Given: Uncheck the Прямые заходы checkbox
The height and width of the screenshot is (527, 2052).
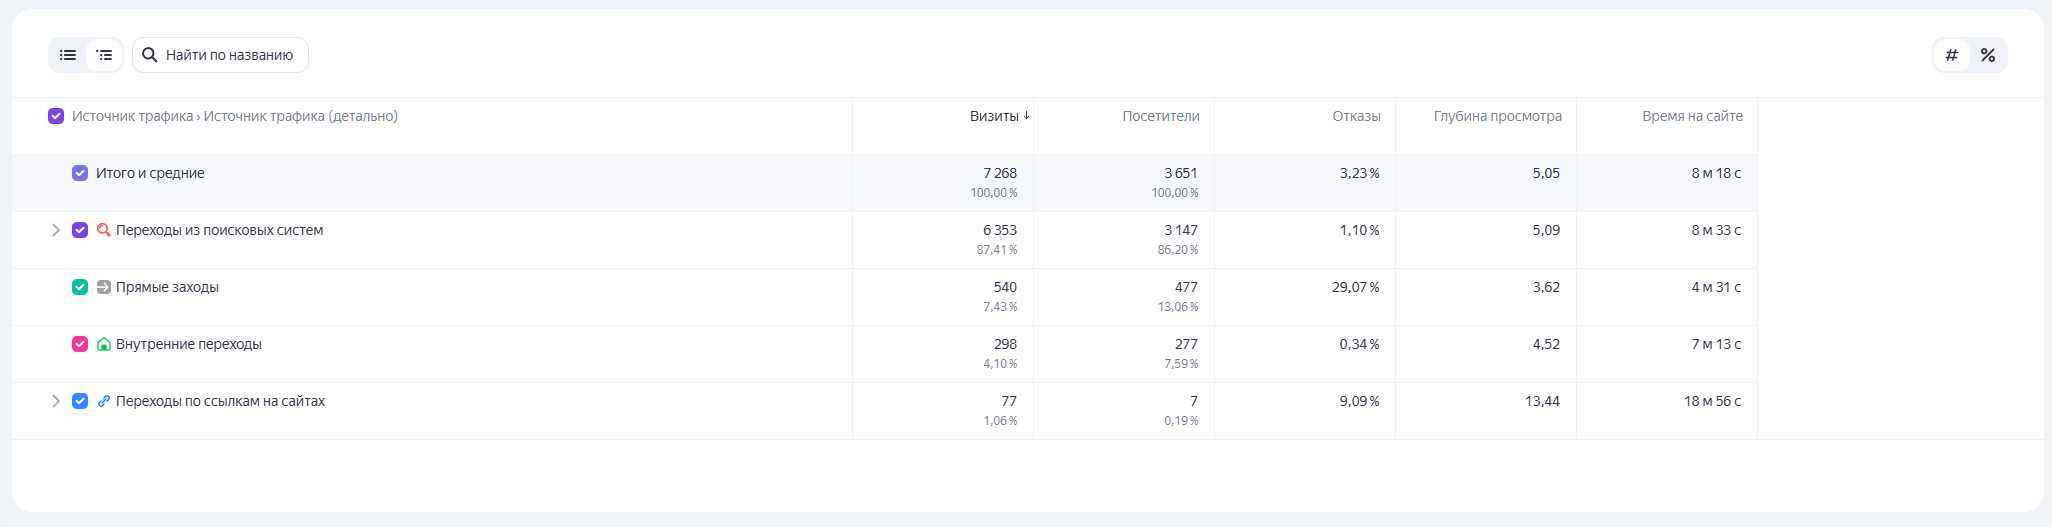Looking at the screenshot, I should pos(80,287).
